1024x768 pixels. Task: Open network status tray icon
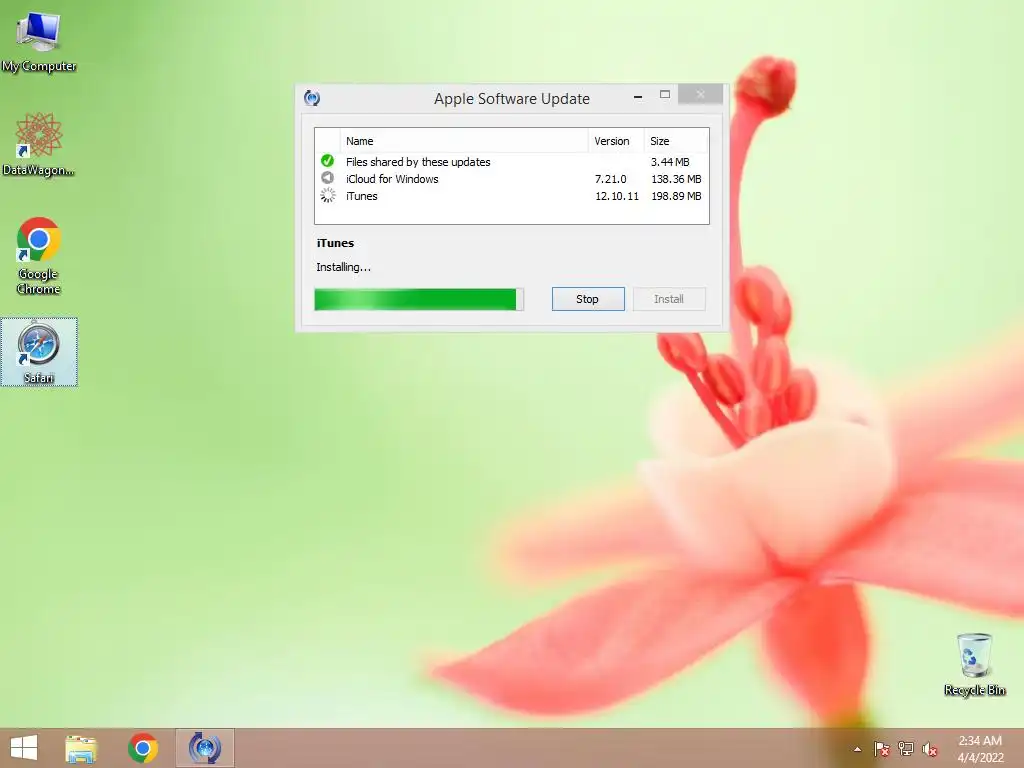pyautogui.click(x=906, y=749)
